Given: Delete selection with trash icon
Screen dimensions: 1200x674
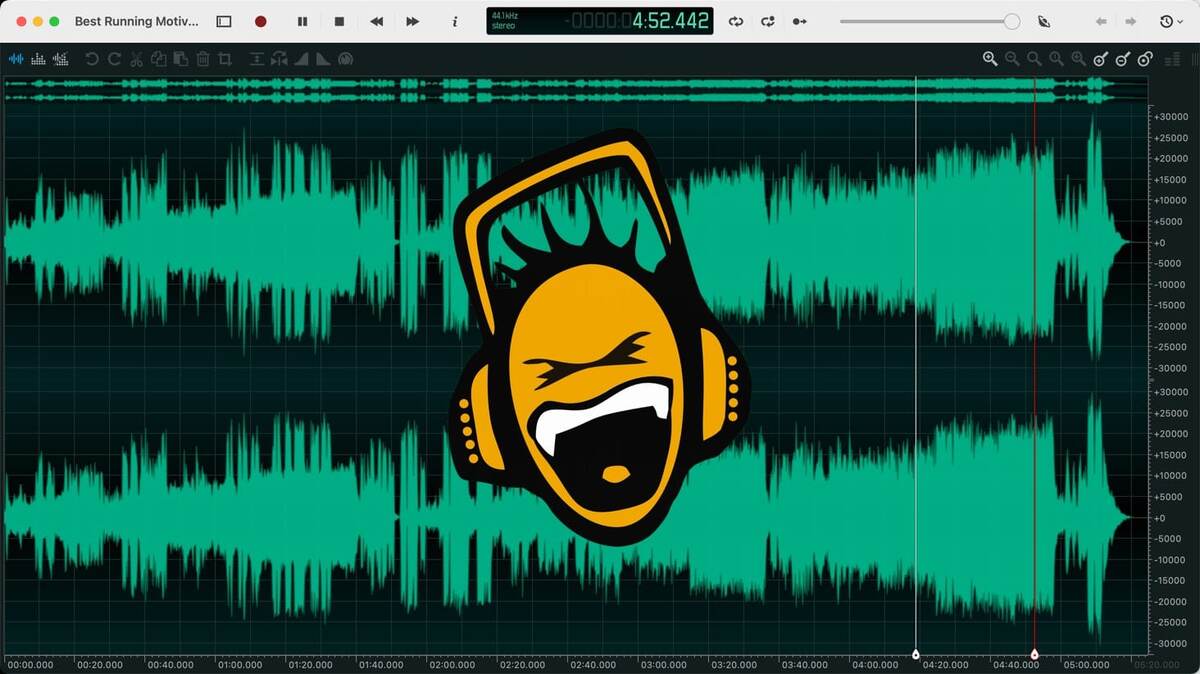Looking at the screenshot, I should click(203, 59).
